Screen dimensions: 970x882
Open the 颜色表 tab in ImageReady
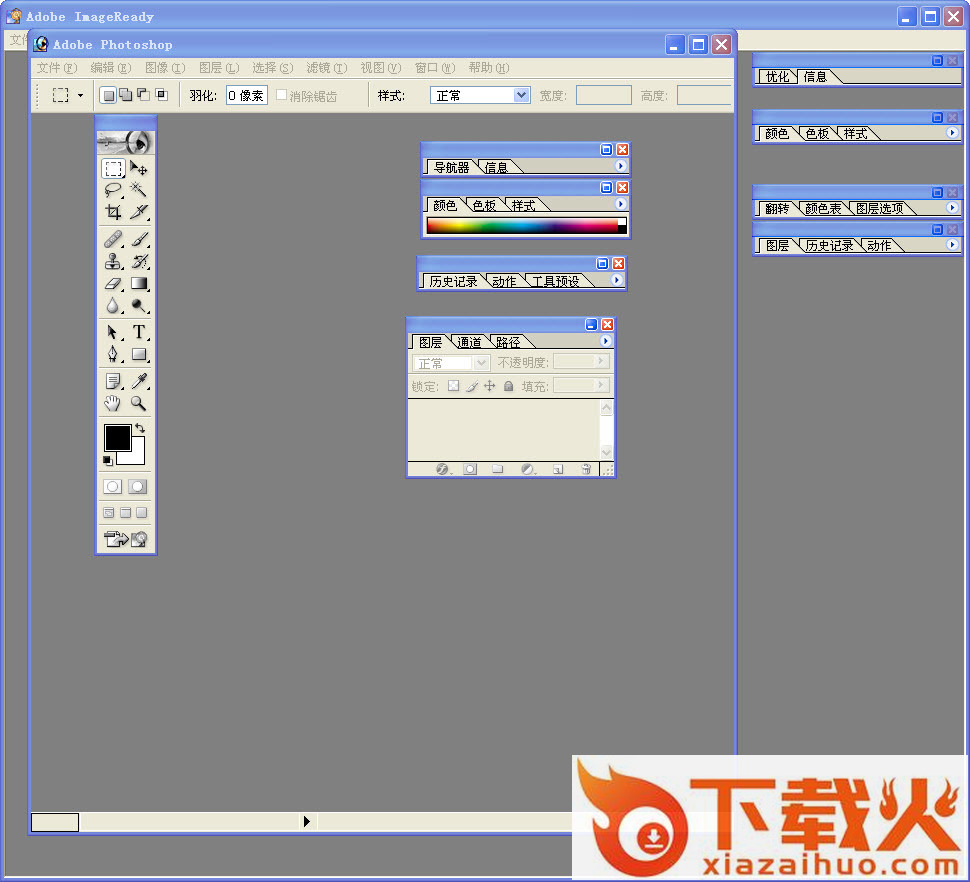pyautogui.click(x=823, y=208)
